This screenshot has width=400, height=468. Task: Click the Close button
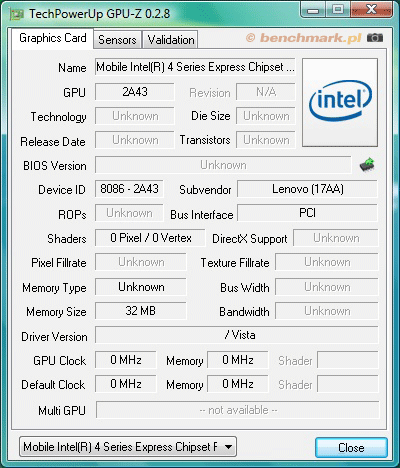pyautogui.click(x=351, y=447)
